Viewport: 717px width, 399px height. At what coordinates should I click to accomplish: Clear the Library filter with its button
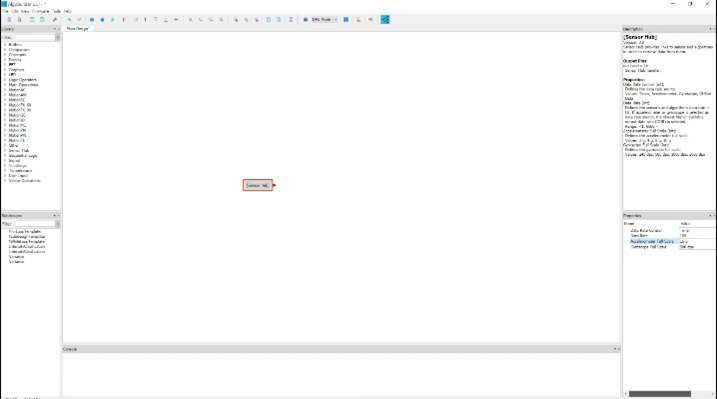58,37
